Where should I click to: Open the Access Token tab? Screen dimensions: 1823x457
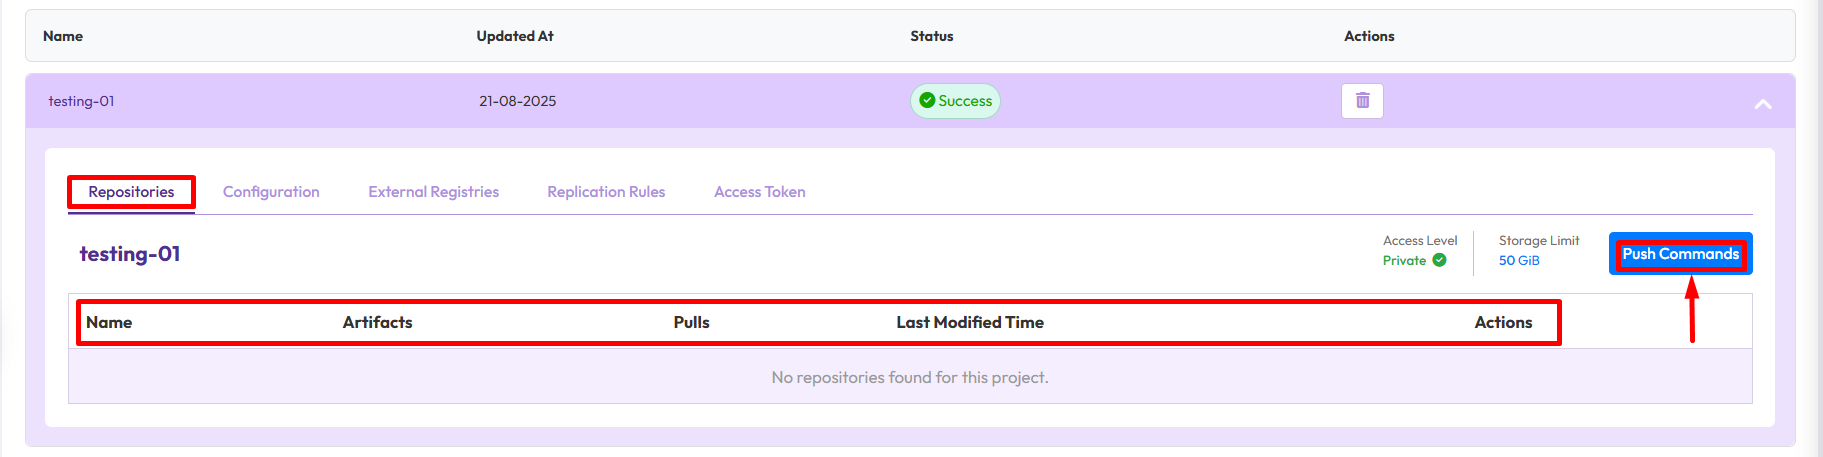[x=759, y=192]
